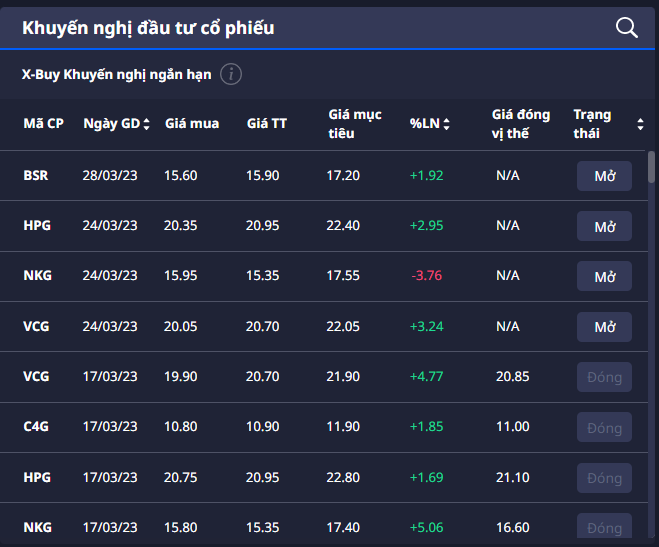659x547 pixels.
Task: Click Mở button for NKG 24/03/23 row
Action: (604, 276)
